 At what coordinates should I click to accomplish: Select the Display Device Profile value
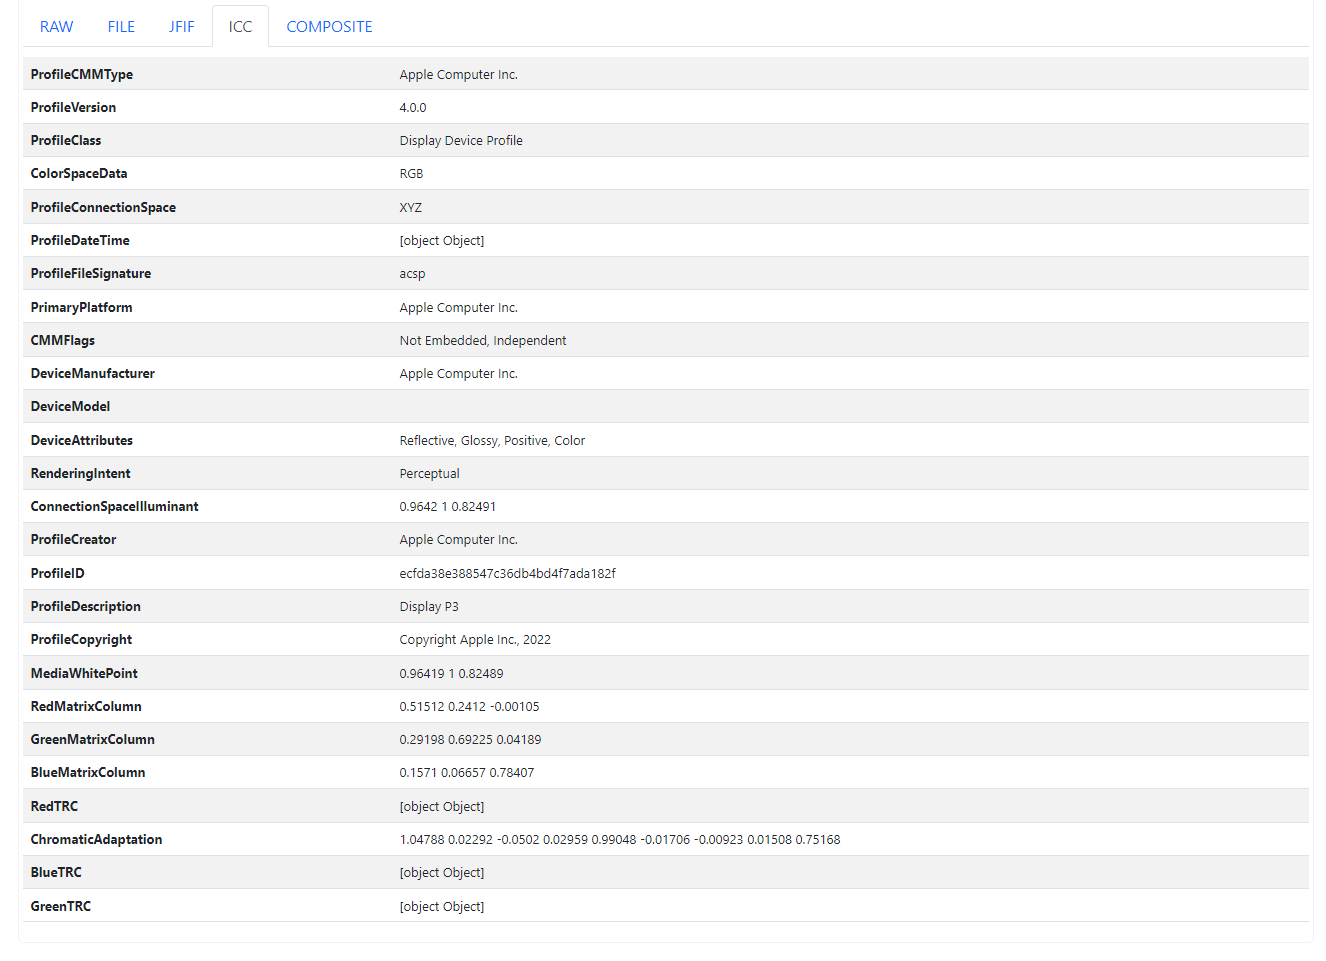(x=461, y=141)
